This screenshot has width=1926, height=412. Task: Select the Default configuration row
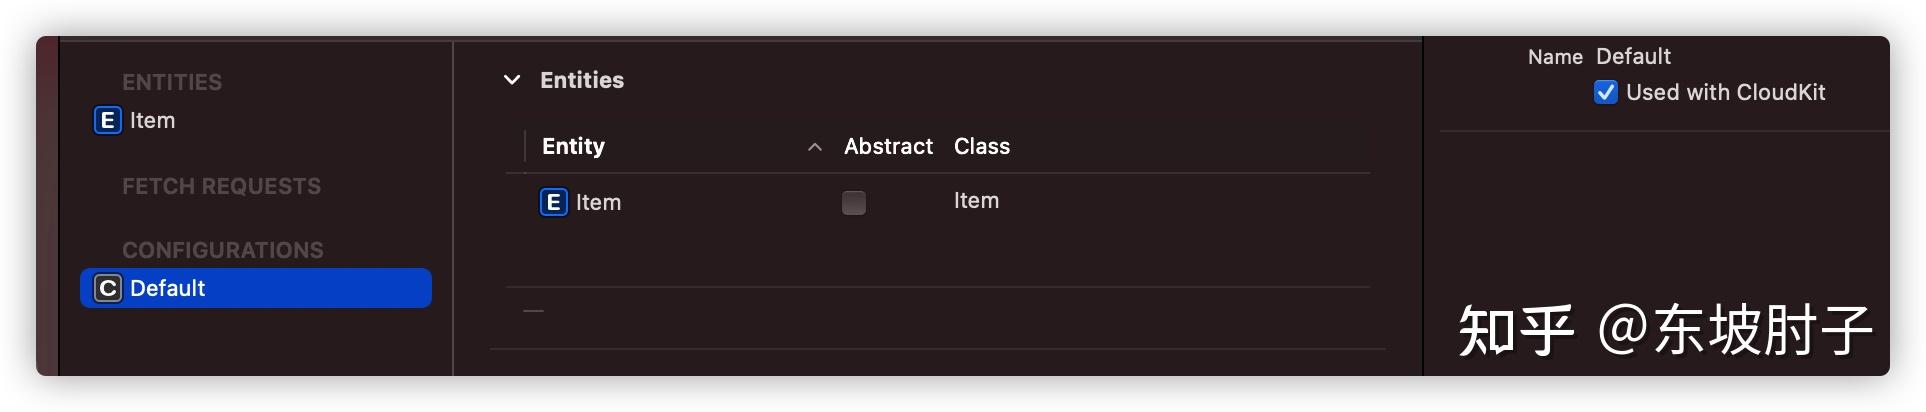(x=256, y=288)
